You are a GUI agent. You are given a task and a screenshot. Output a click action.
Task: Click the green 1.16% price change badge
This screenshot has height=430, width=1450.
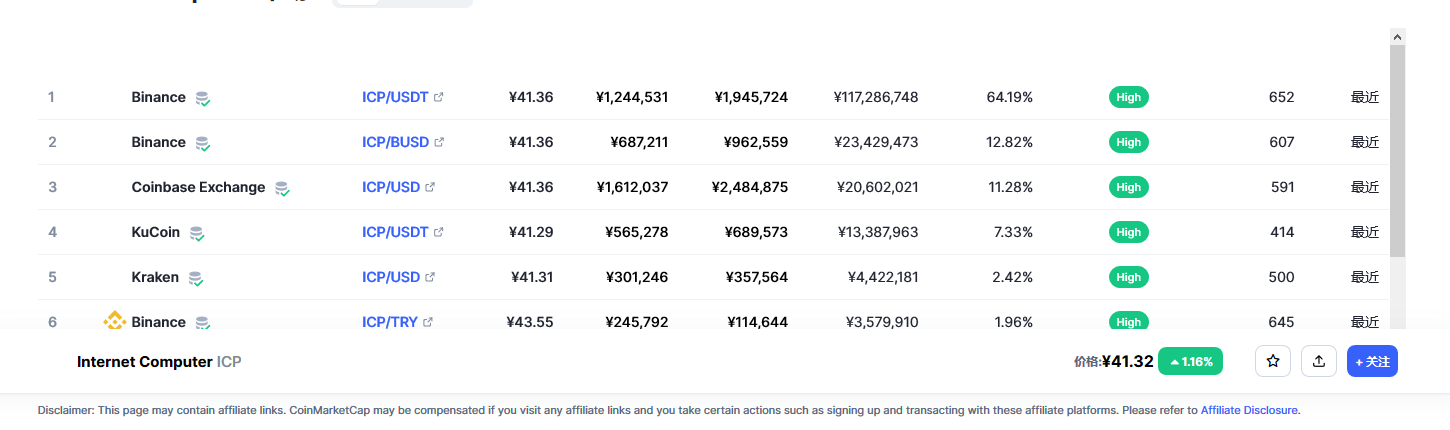point(1190,361)
